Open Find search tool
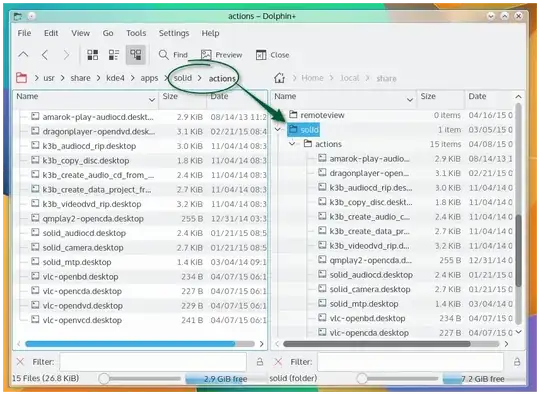Viewport: 540px width, 395px height. point(173,55)
